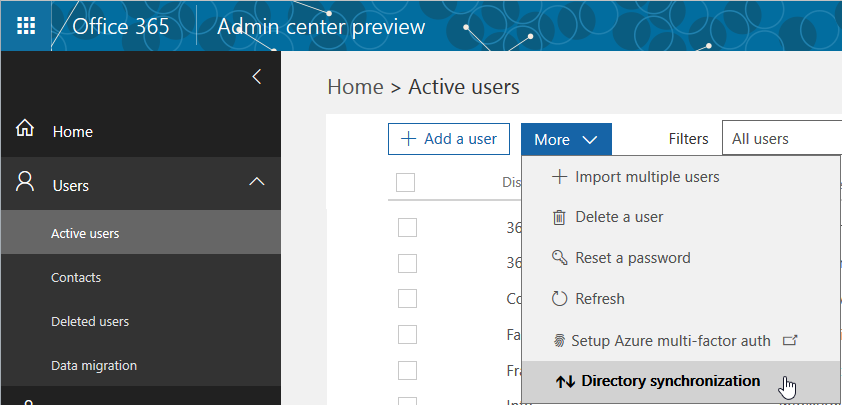Click the Add a user button

coord(449,139)
